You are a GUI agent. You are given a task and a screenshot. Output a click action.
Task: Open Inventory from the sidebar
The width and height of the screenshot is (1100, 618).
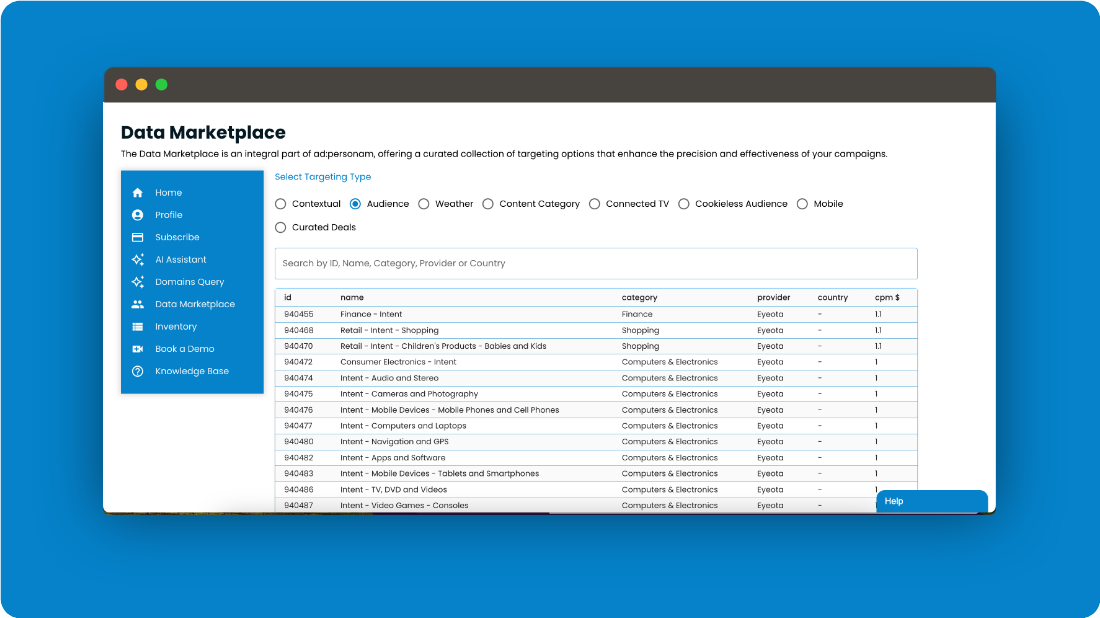coord(175,327)
